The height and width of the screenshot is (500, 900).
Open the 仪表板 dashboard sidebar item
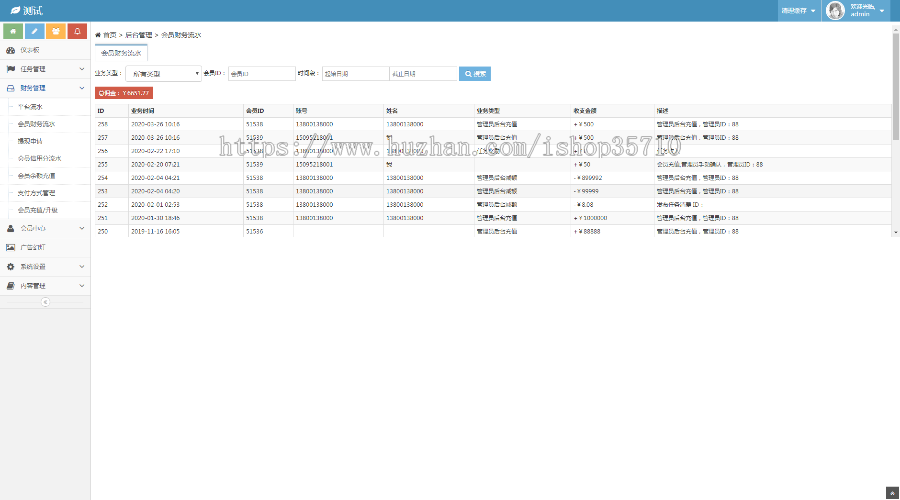click(30, 49)
